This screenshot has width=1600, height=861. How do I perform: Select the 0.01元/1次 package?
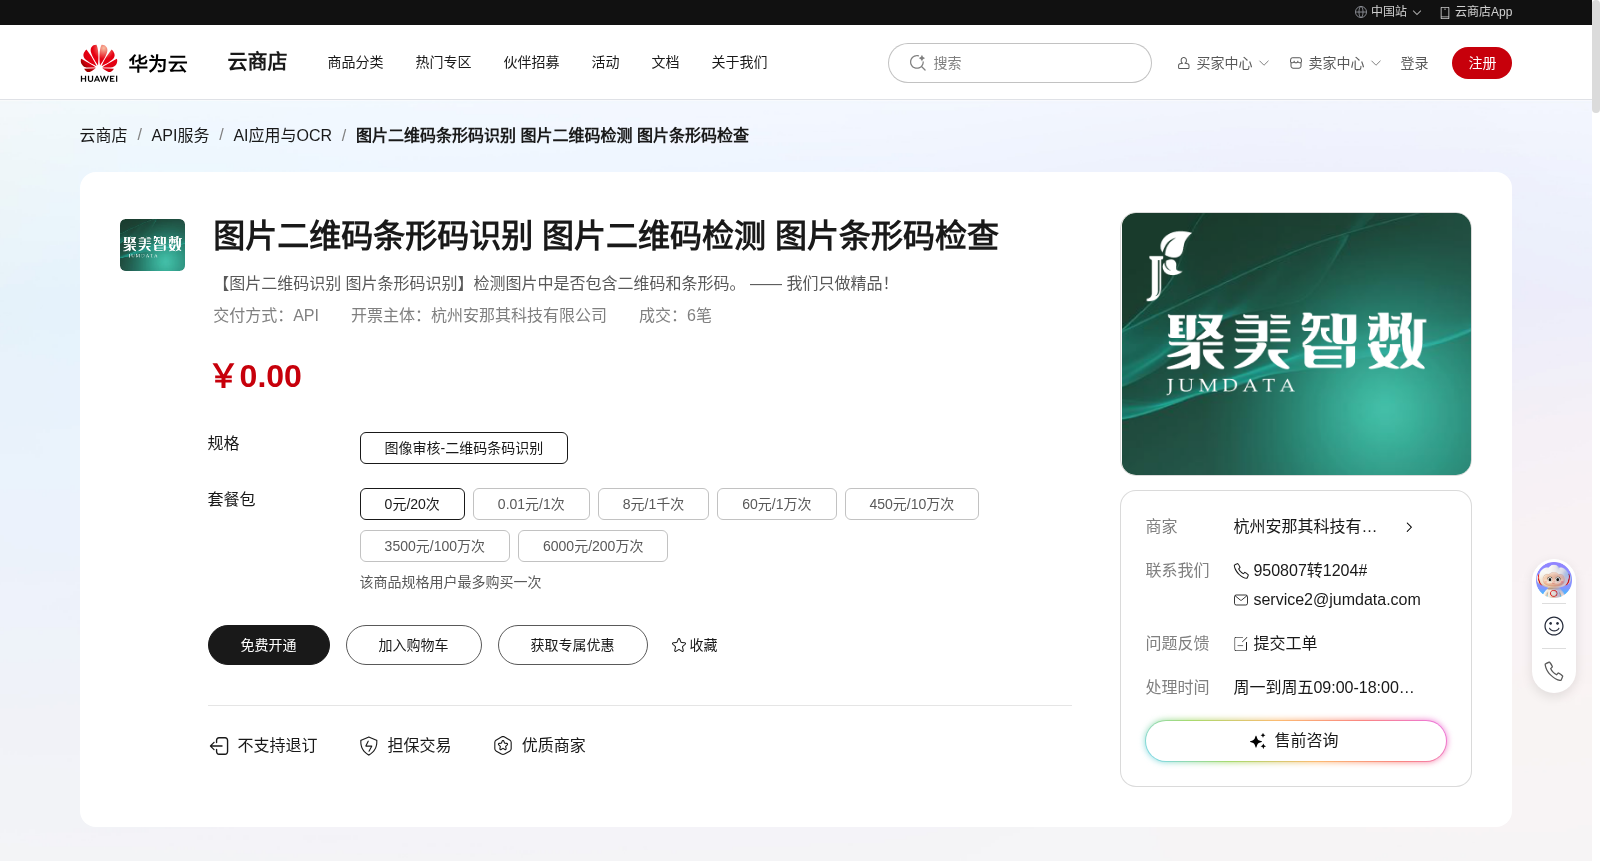tap(531, 504)
